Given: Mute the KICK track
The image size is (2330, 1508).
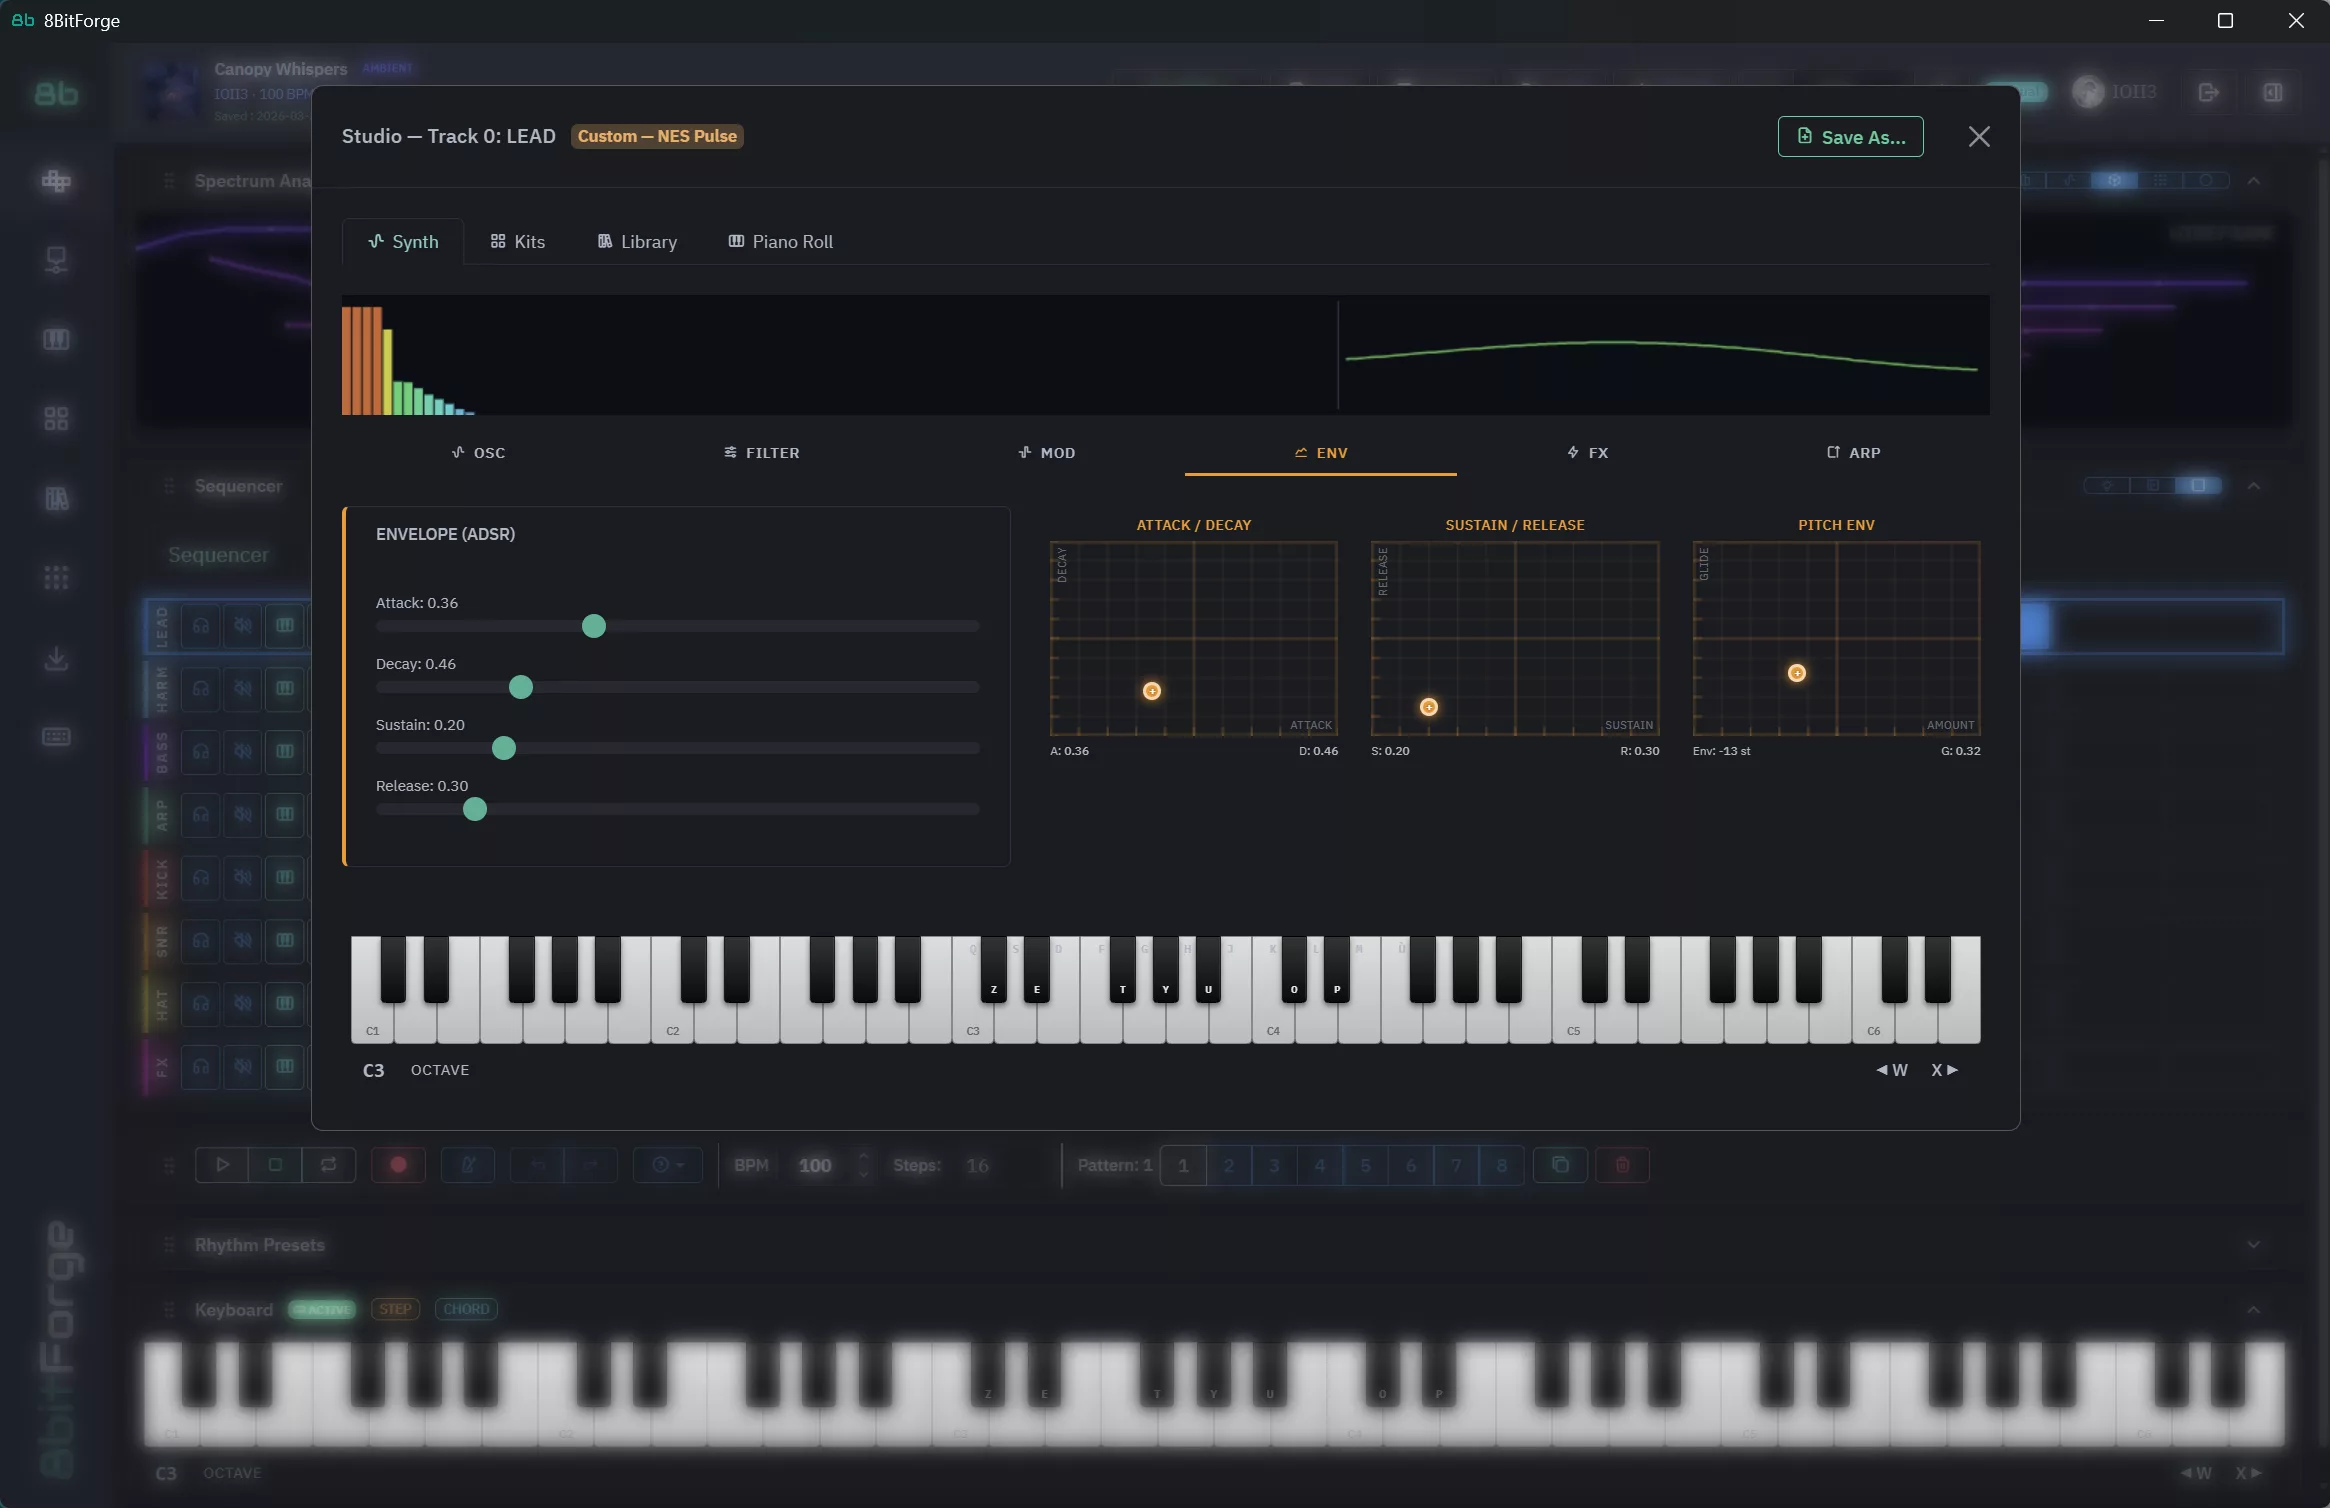Looking at the screenshot, I should (243, 878).
